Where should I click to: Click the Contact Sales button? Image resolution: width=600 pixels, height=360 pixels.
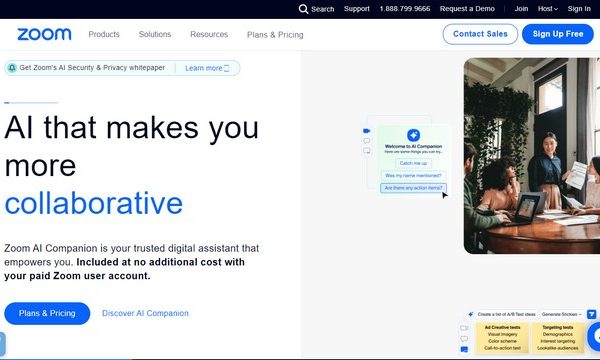point(480,34)
